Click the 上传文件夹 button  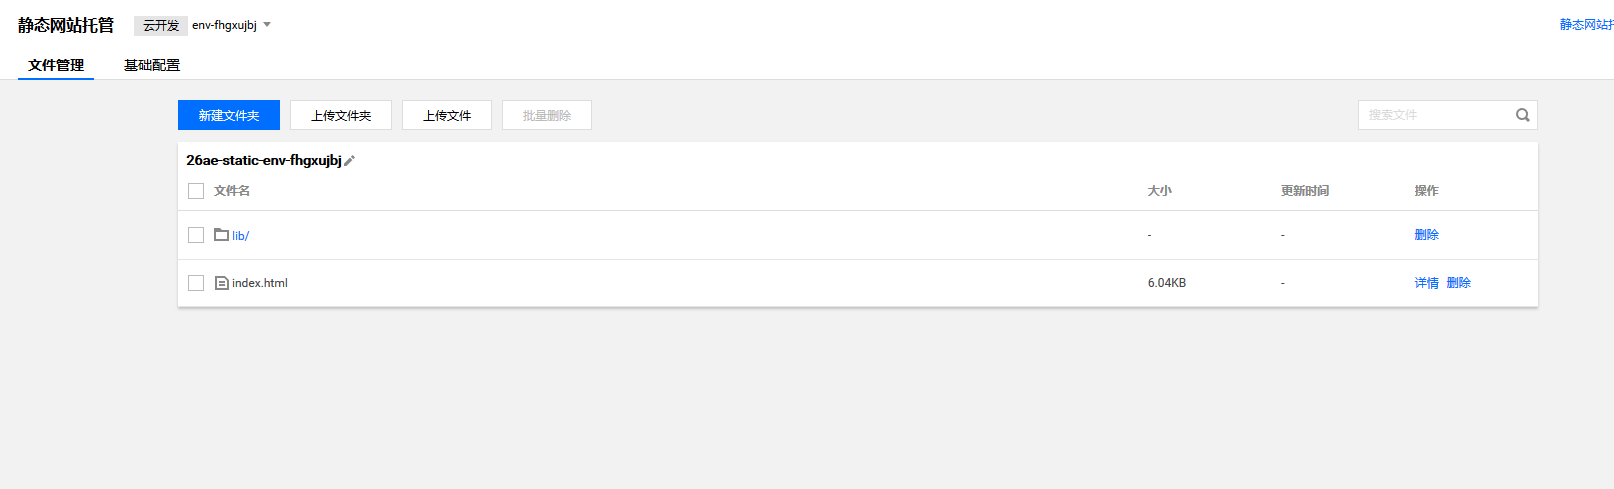(341, 115)
